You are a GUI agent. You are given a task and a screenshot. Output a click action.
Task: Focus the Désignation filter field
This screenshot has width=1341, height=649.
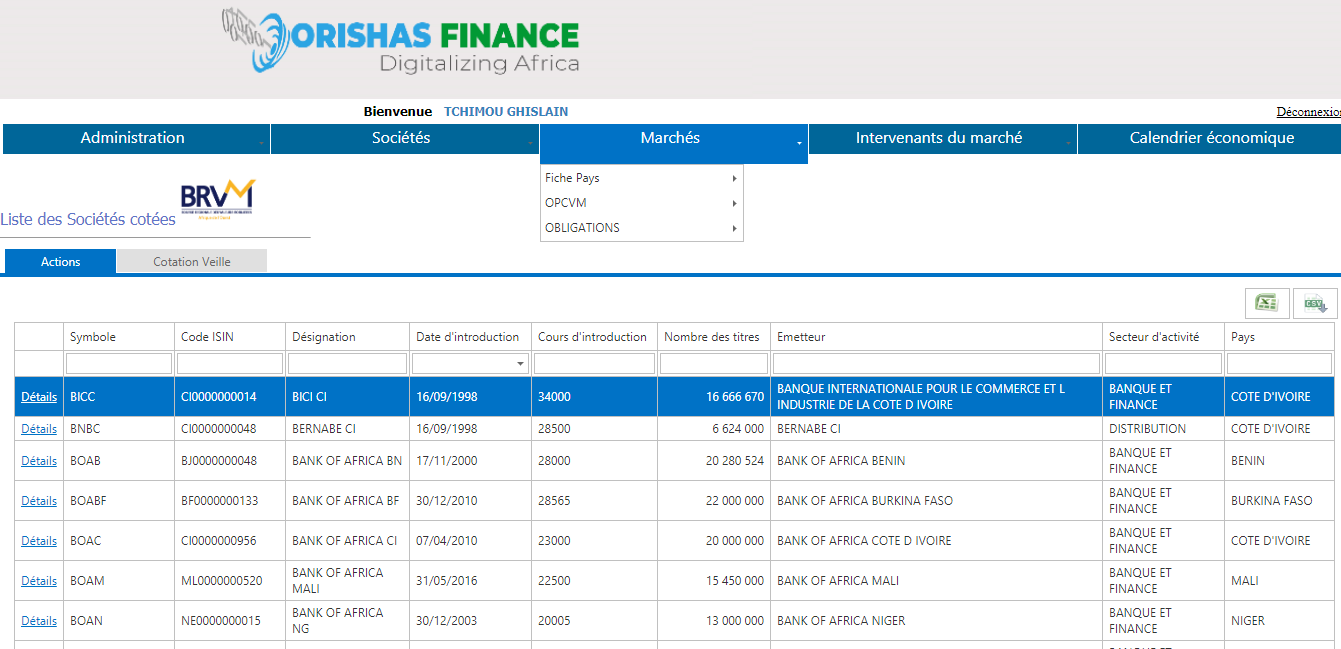tap(348, 364)
